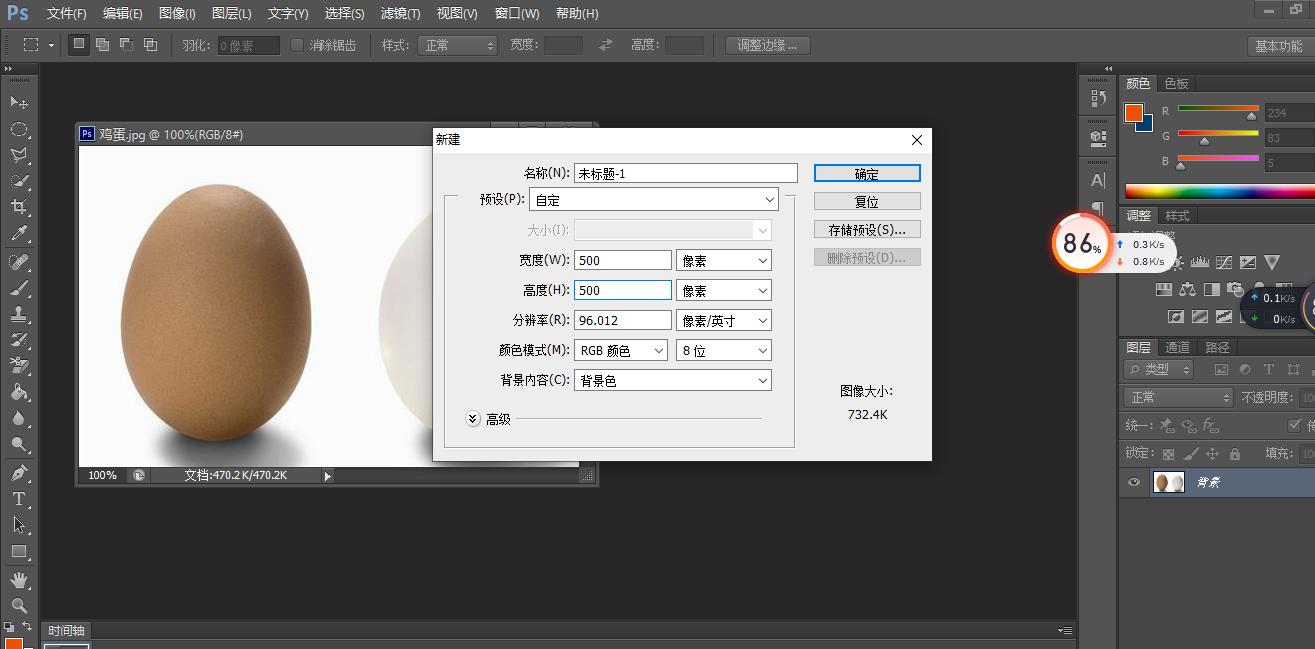Switch to the 通道 tab
Screen dimensions: 1315x649
[1177, 347]
